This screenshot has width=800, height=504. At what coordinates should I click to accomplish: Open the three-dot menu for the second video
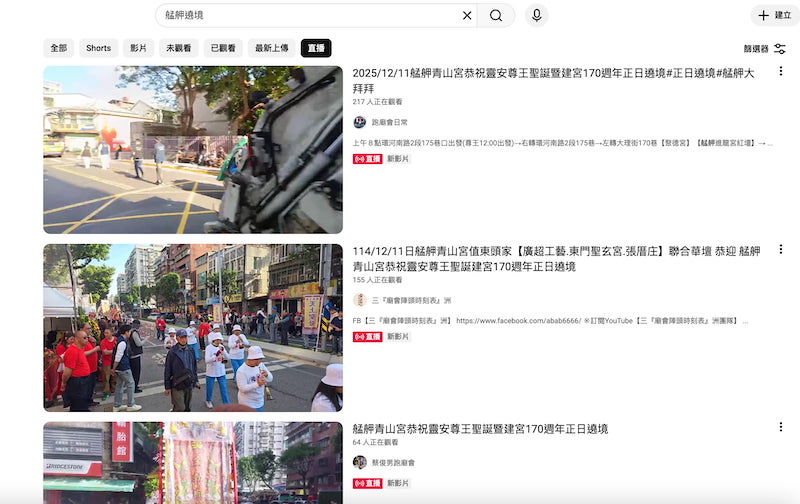tap(781, 250)
